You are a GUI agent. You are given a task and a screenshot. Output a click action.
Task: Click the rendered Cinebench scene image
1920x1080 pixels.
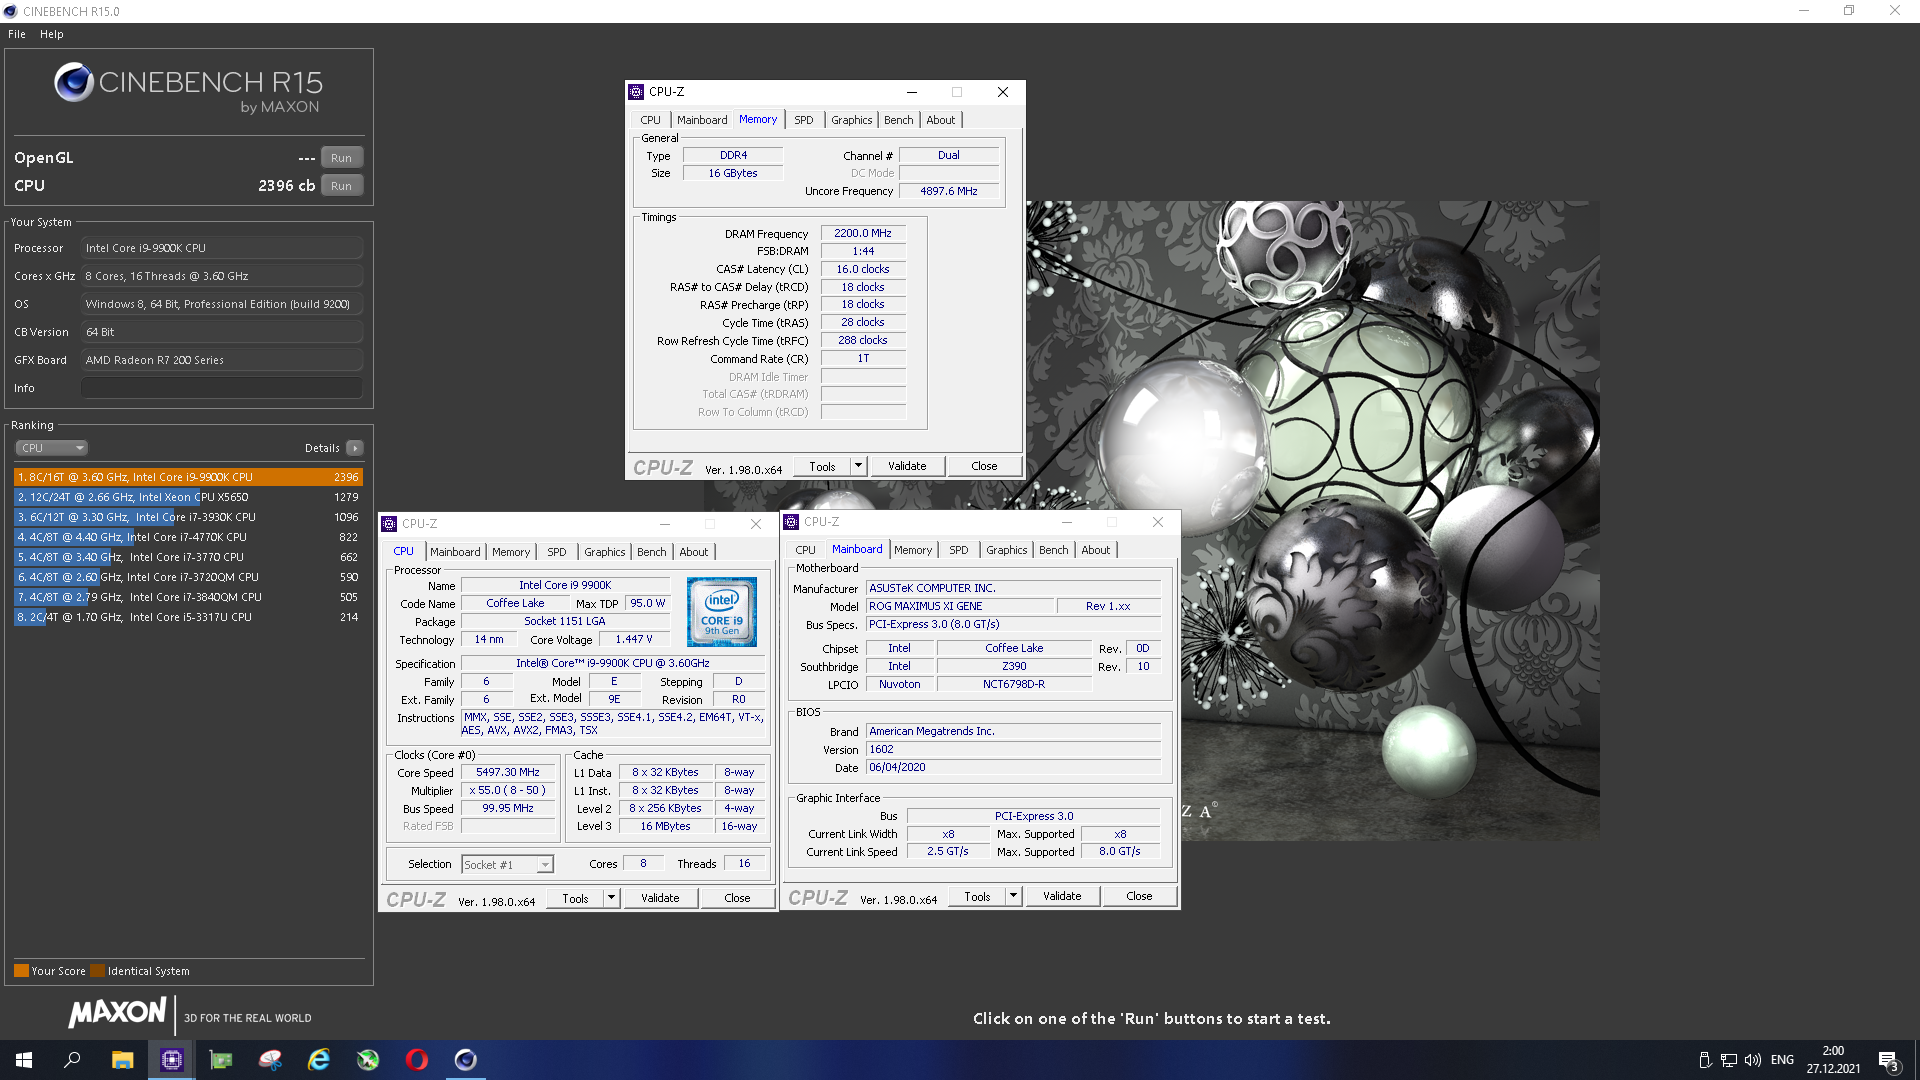point(1390,520)
